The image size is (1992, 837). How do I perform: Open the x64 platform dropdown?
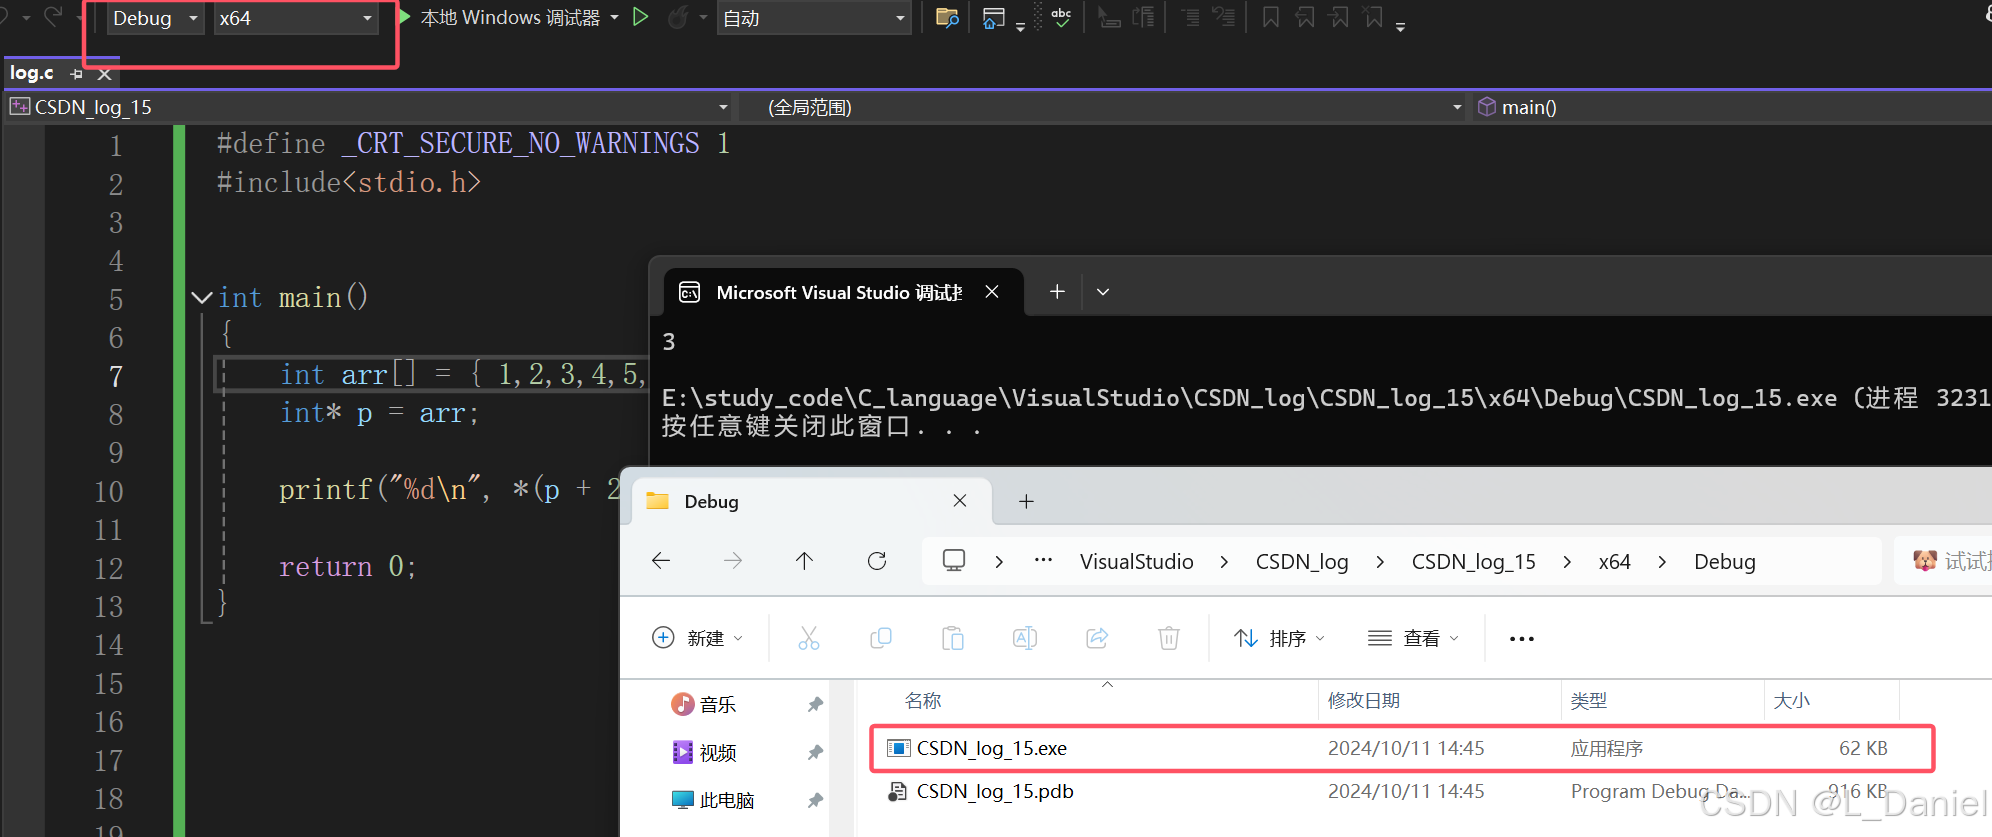[296, 18]
